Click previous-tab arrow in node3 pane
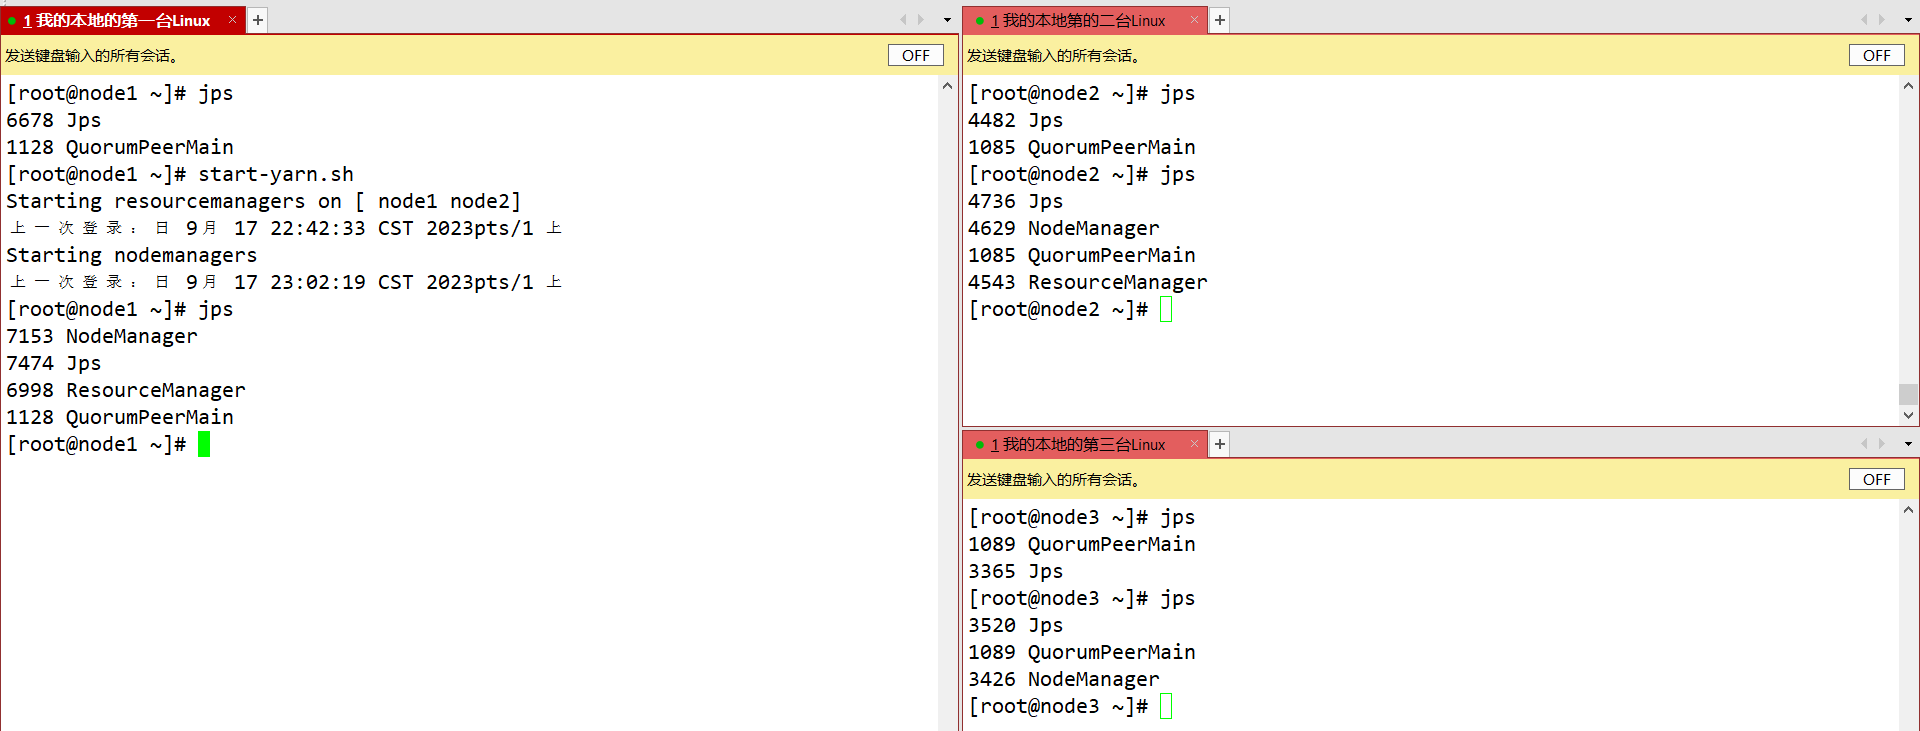Viewport: 1920px width, 731px height. pos(1864,444)
